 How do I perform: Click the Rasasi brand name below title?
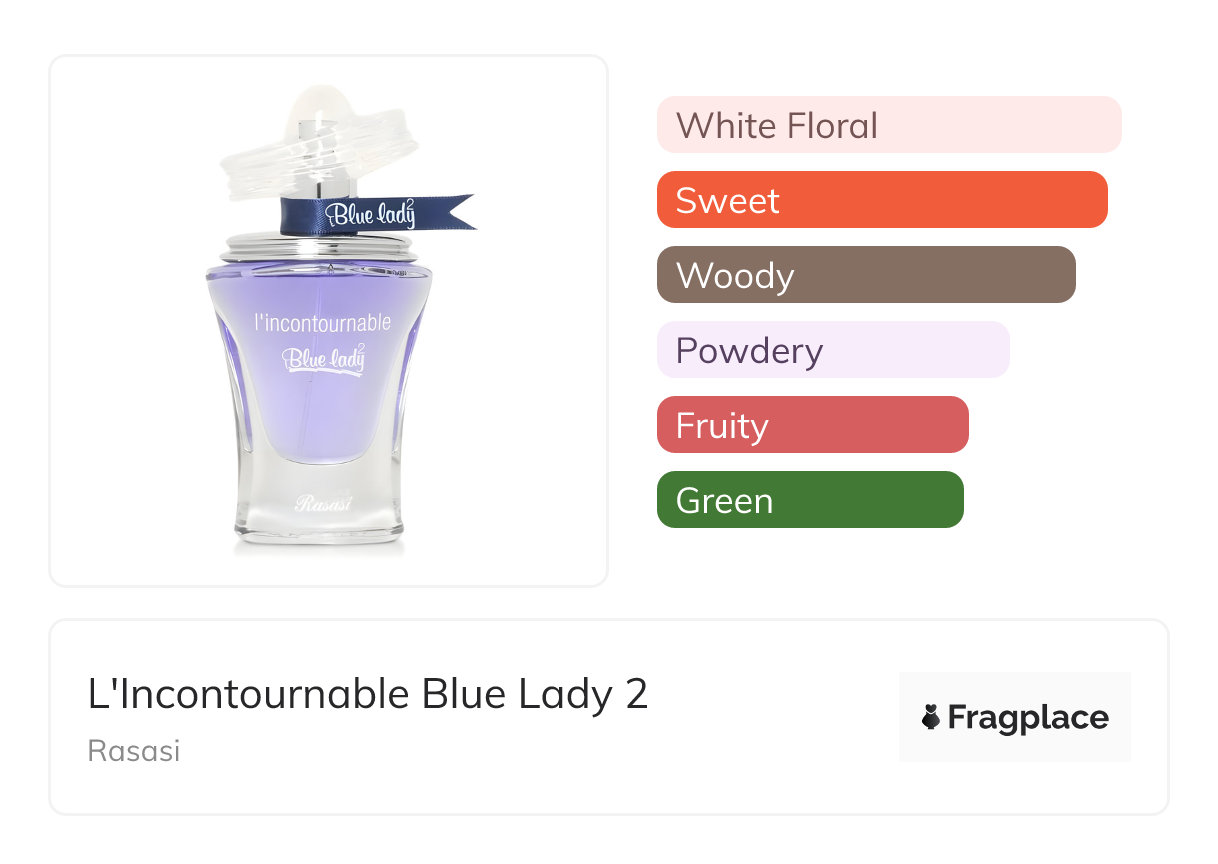pos(134,750)
